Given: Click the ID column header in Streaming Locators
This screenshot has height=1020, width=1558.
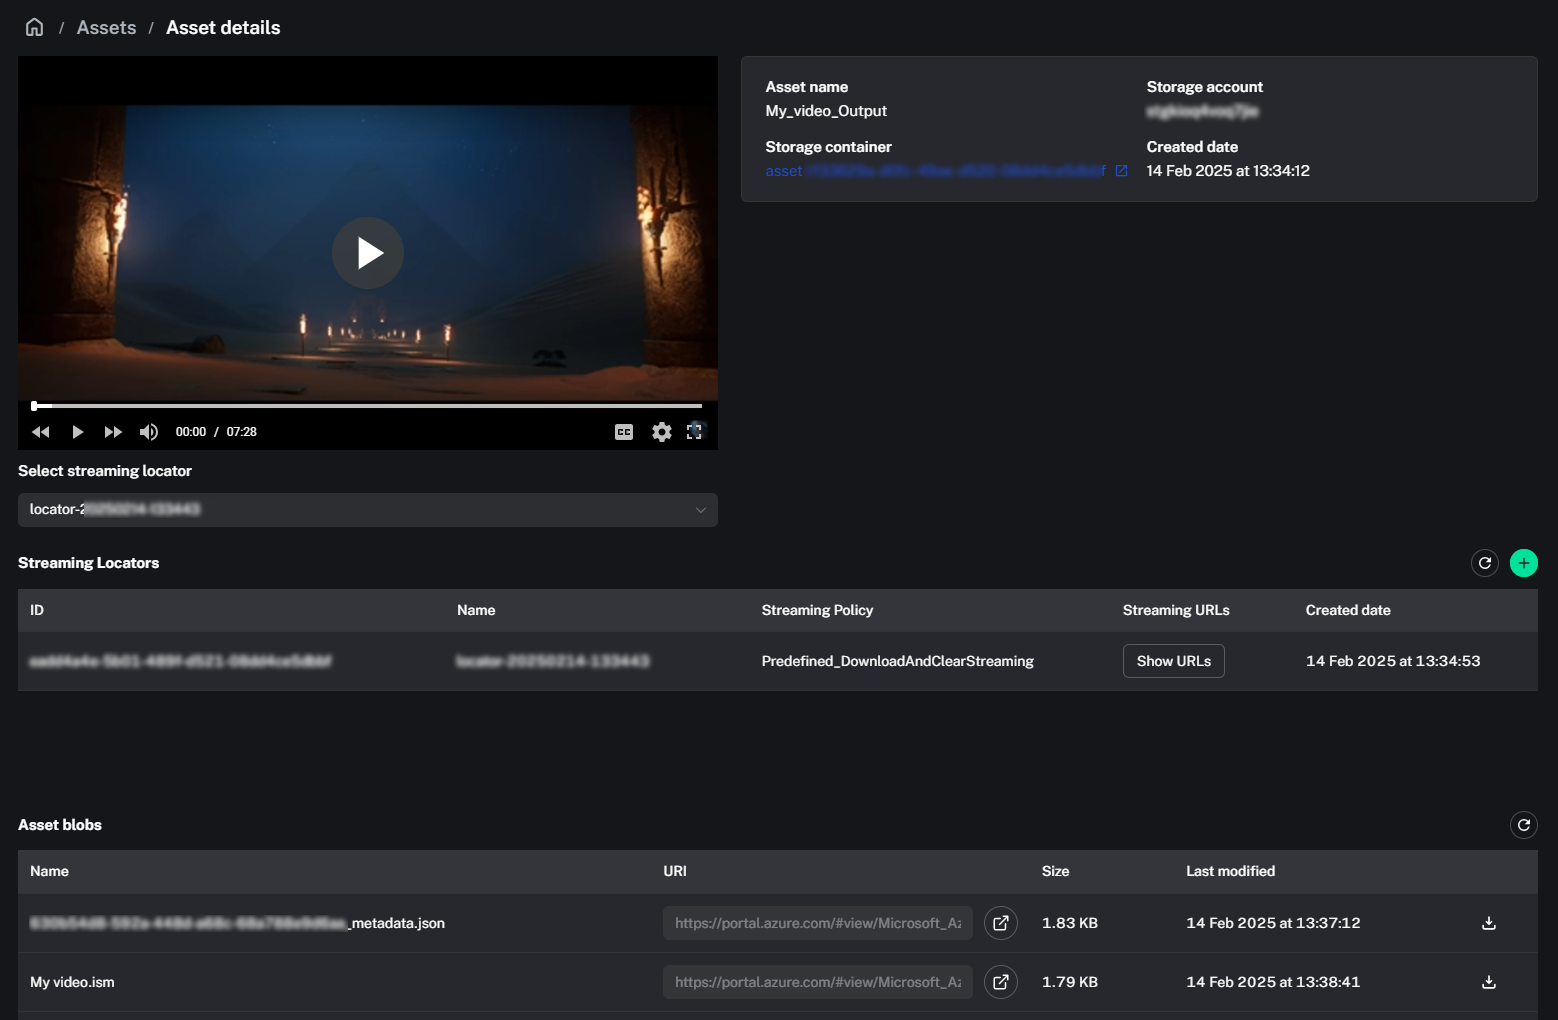Looking at the screenshot, I should pos(37,610).
